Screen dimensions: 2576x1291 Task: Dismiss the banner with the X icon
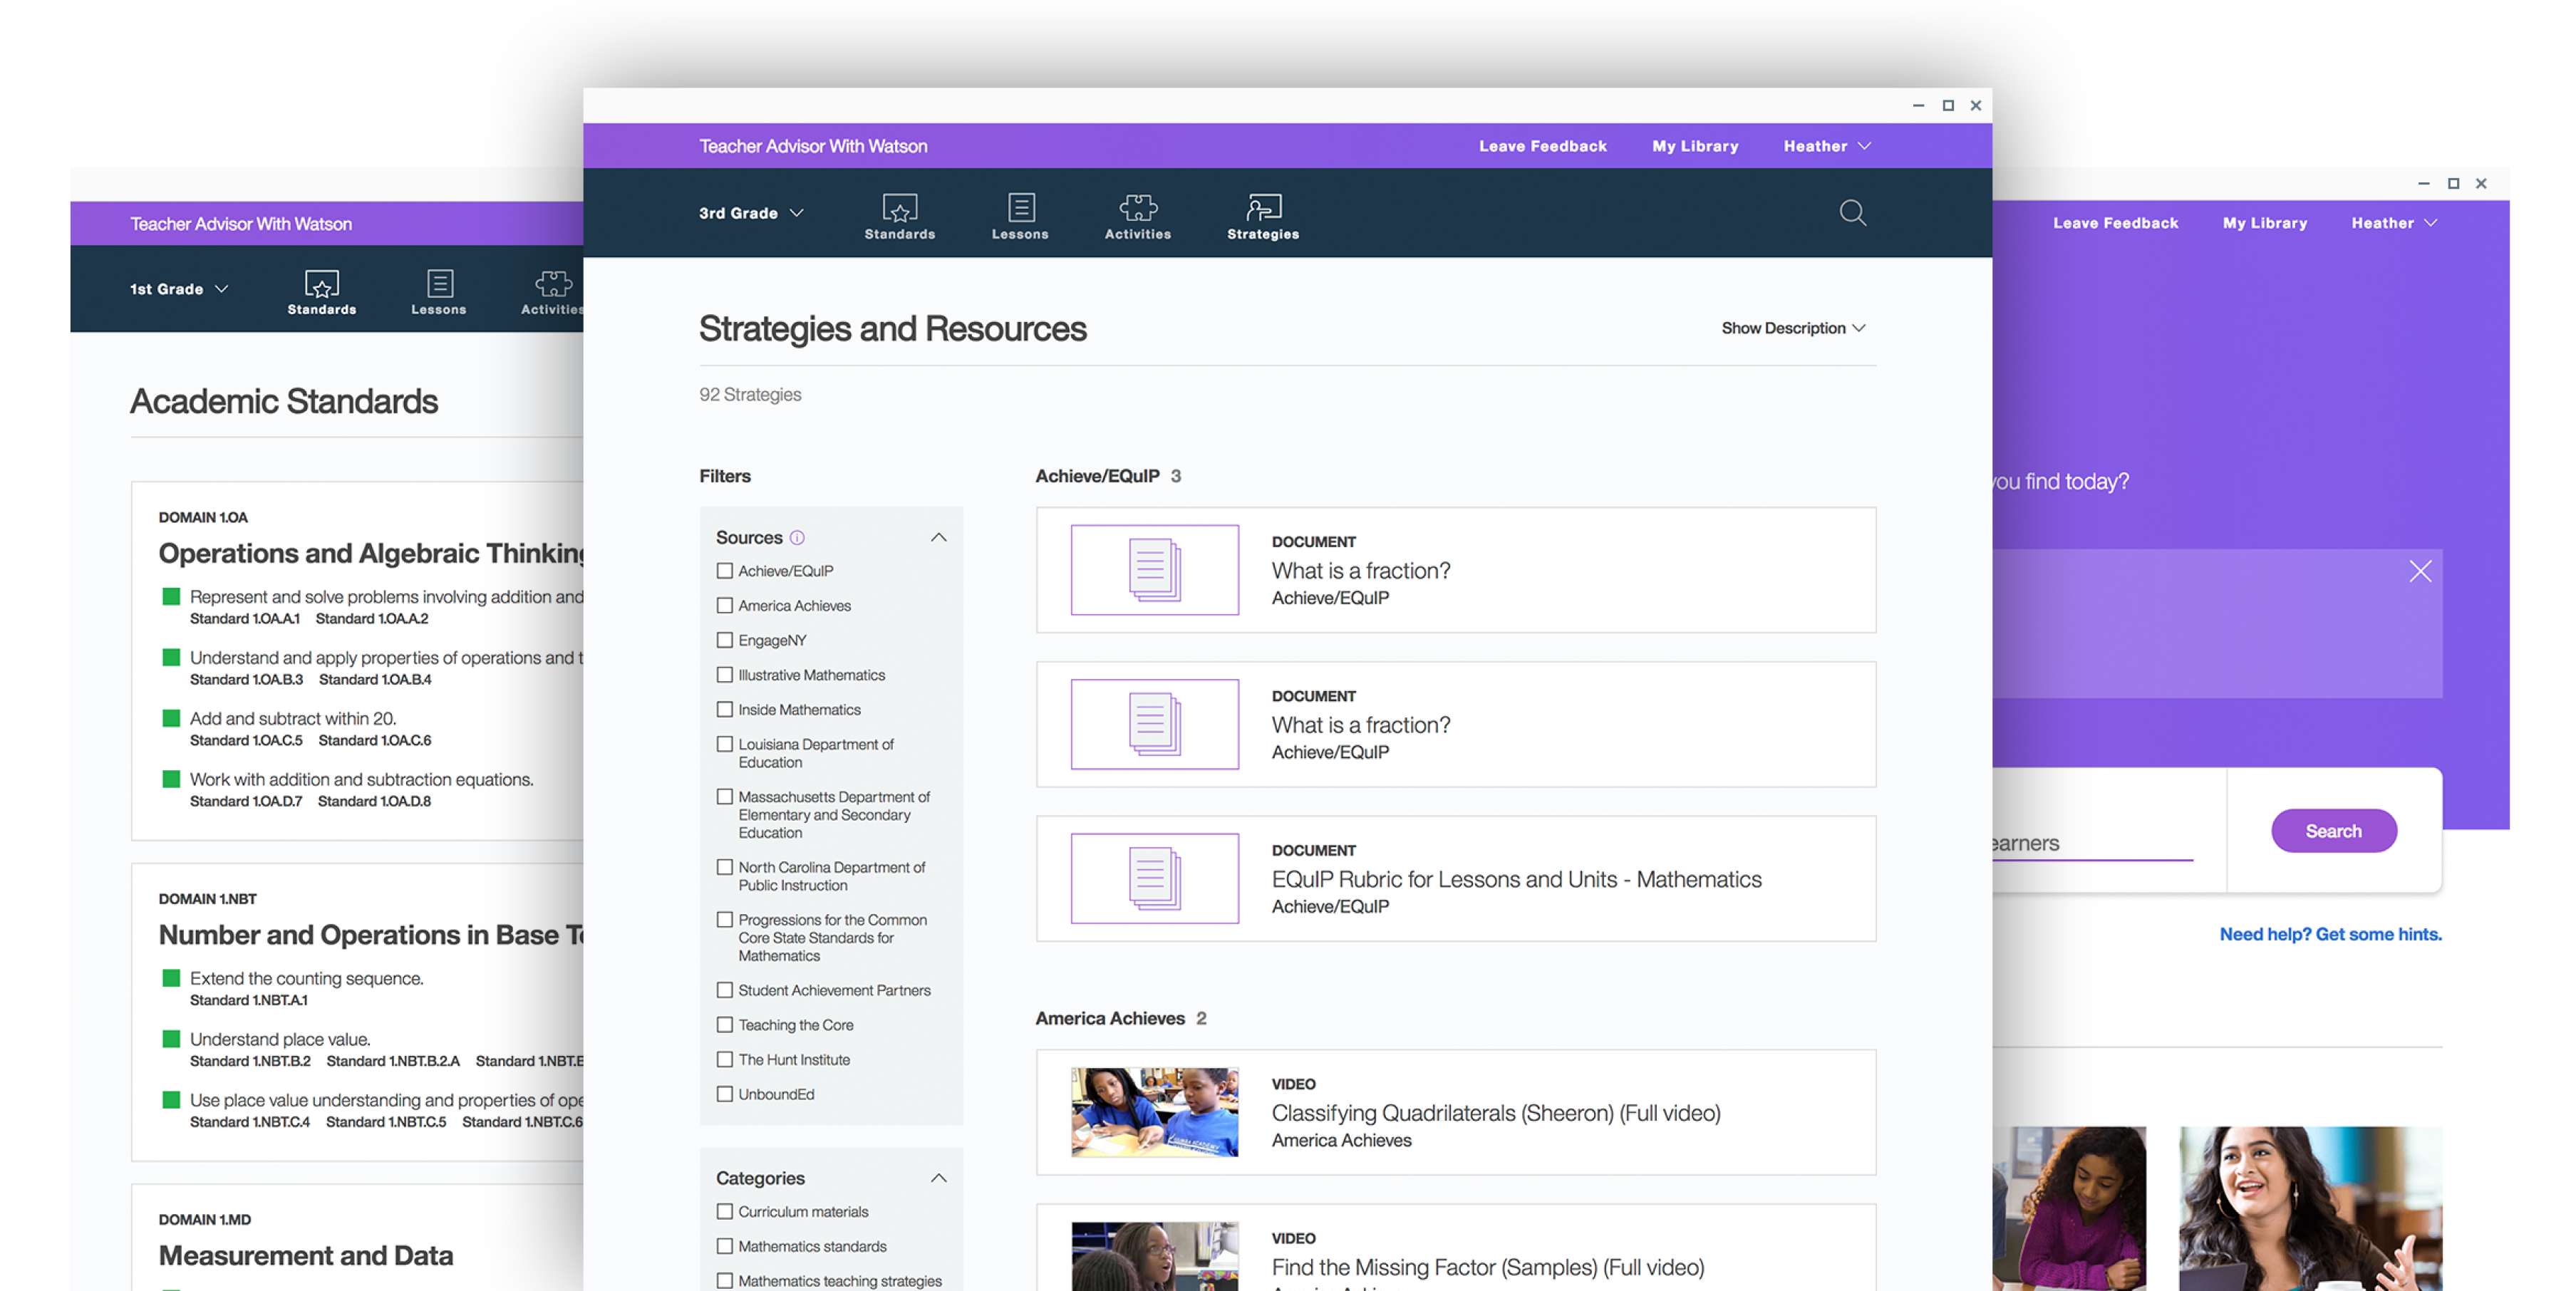2419,571
